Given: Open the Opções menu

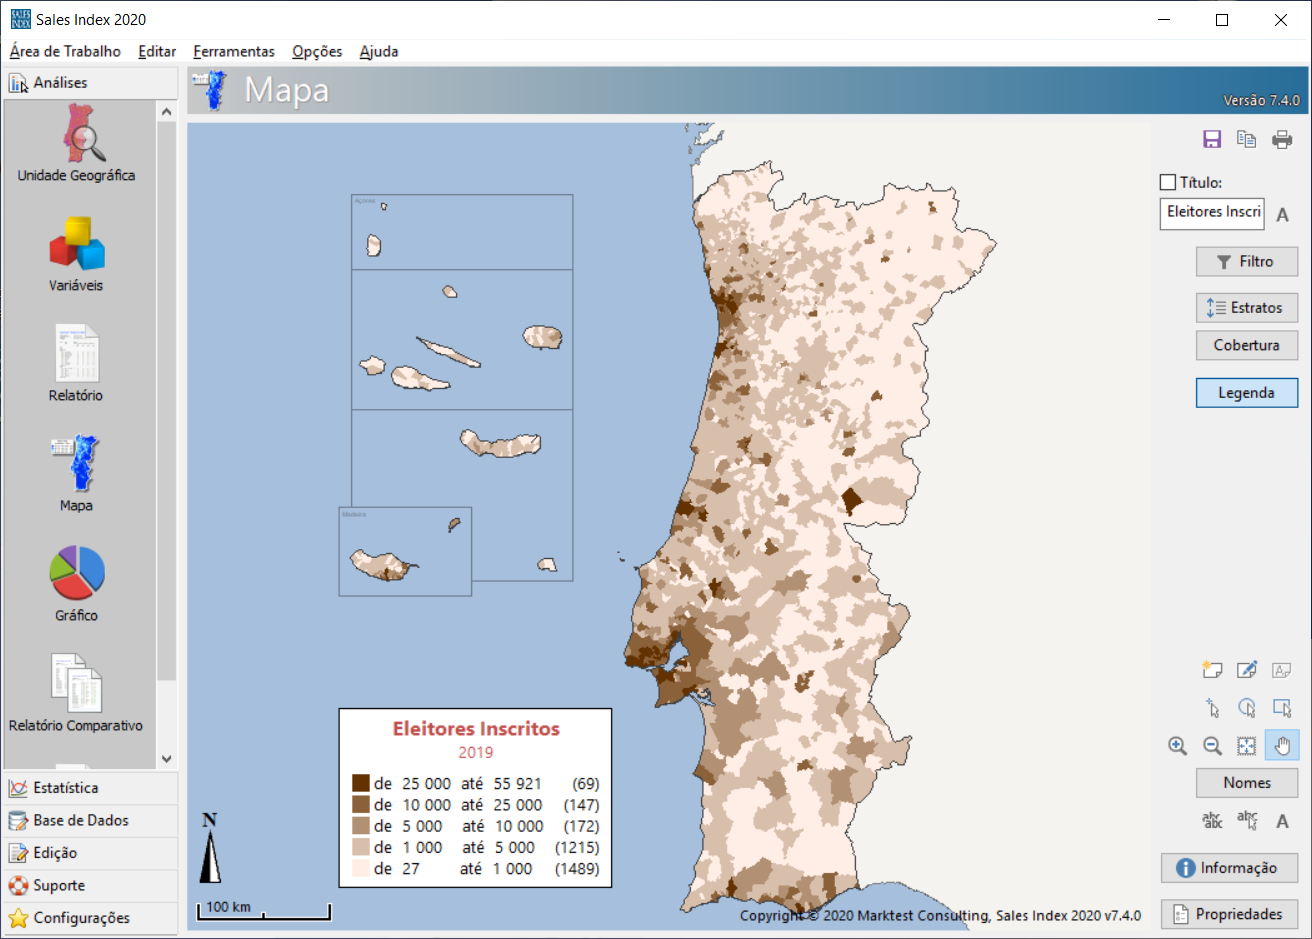Looking at the screenshot, I should tap(317, 51).
